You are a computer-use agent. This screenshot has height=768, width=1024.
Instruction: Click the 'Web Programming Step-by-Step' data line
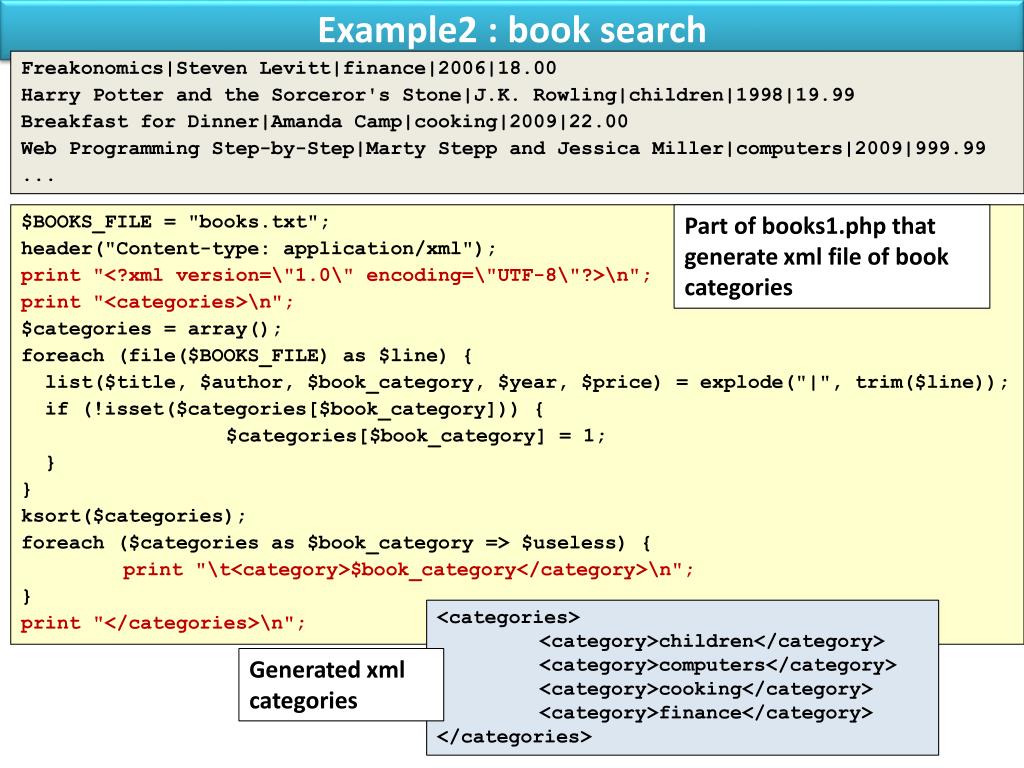tap(503, 148)
